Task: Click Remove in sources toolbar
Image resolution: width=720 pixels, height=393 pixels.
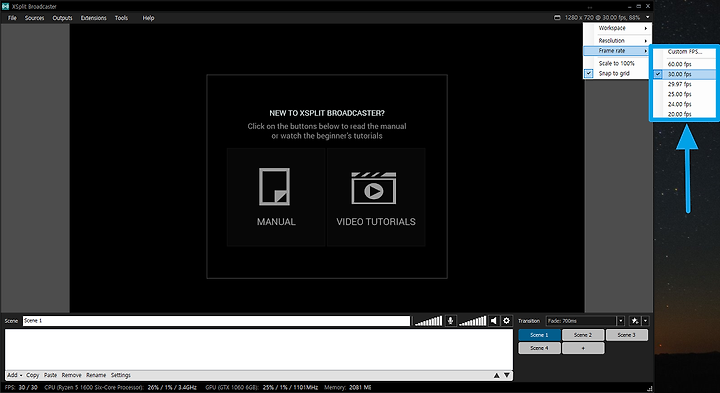Action: tap(71, 375)
